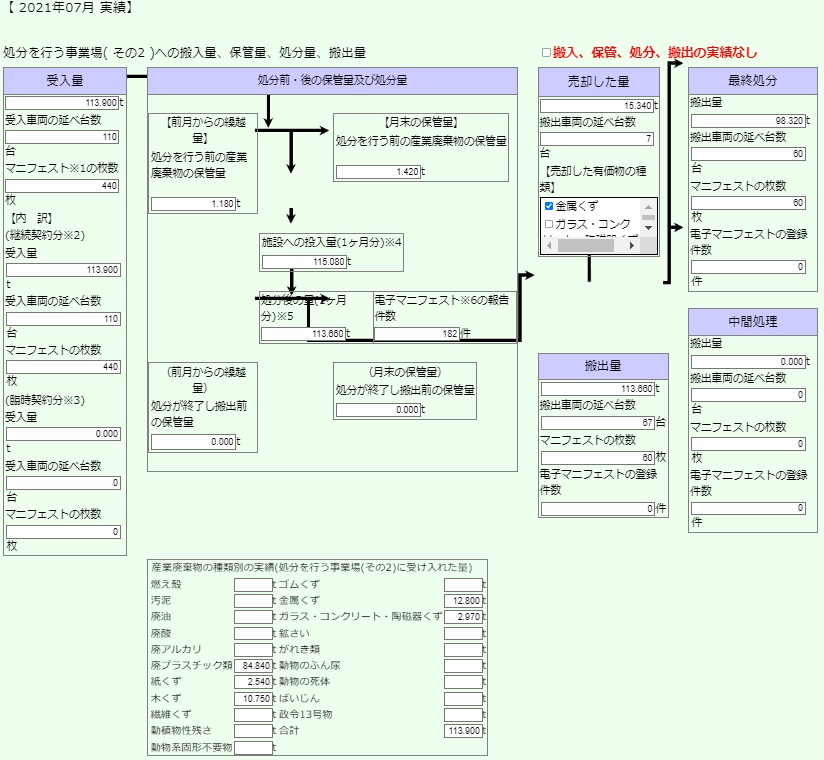This screenshot has height=760, width=824.
Task: Click the がれき類 amount field
Action: 463,649
